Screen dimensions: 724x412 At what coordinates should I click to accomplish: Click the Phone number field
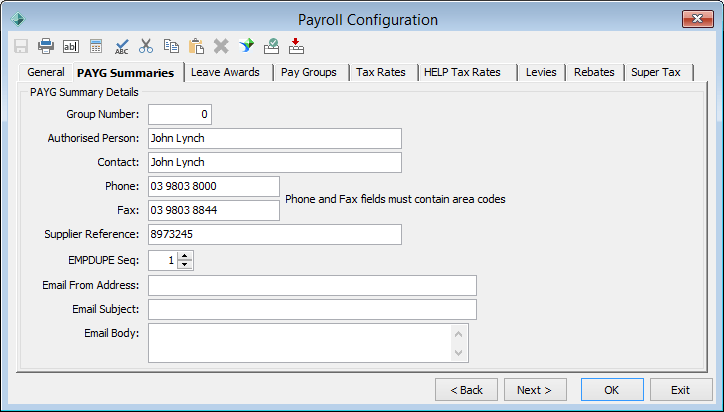tap(214, 187)
